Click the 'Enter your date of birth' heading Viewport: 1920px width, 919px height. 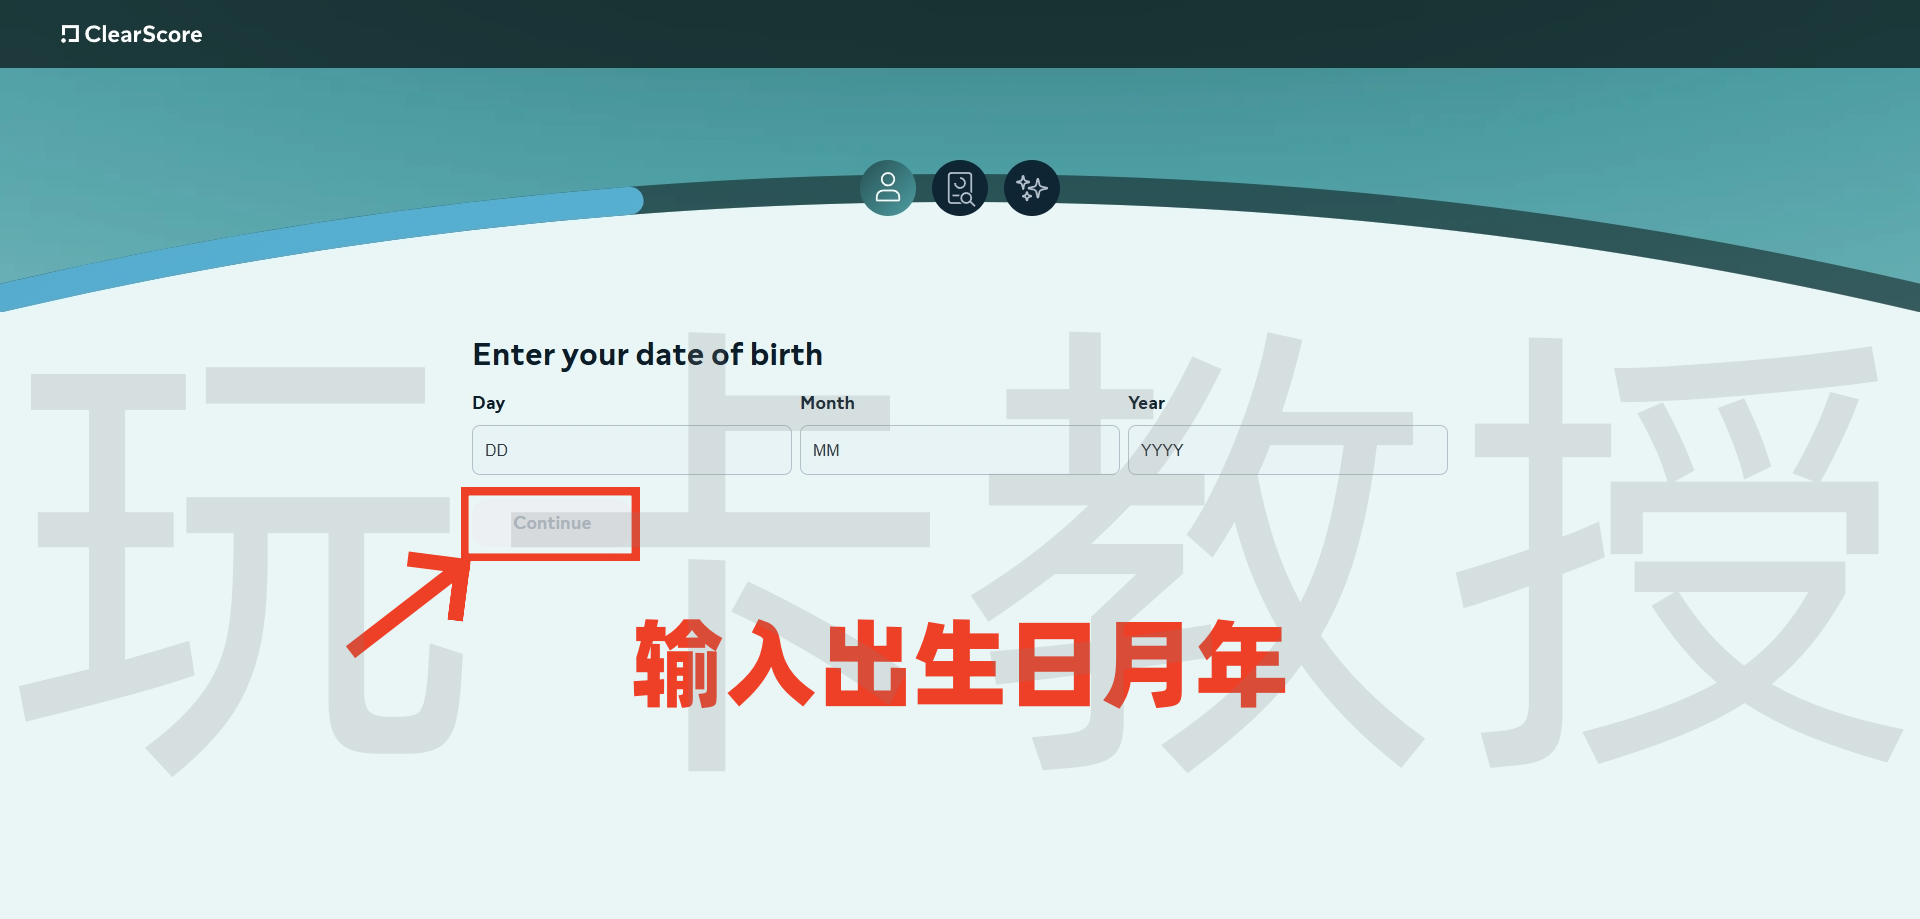pos(647,355)
